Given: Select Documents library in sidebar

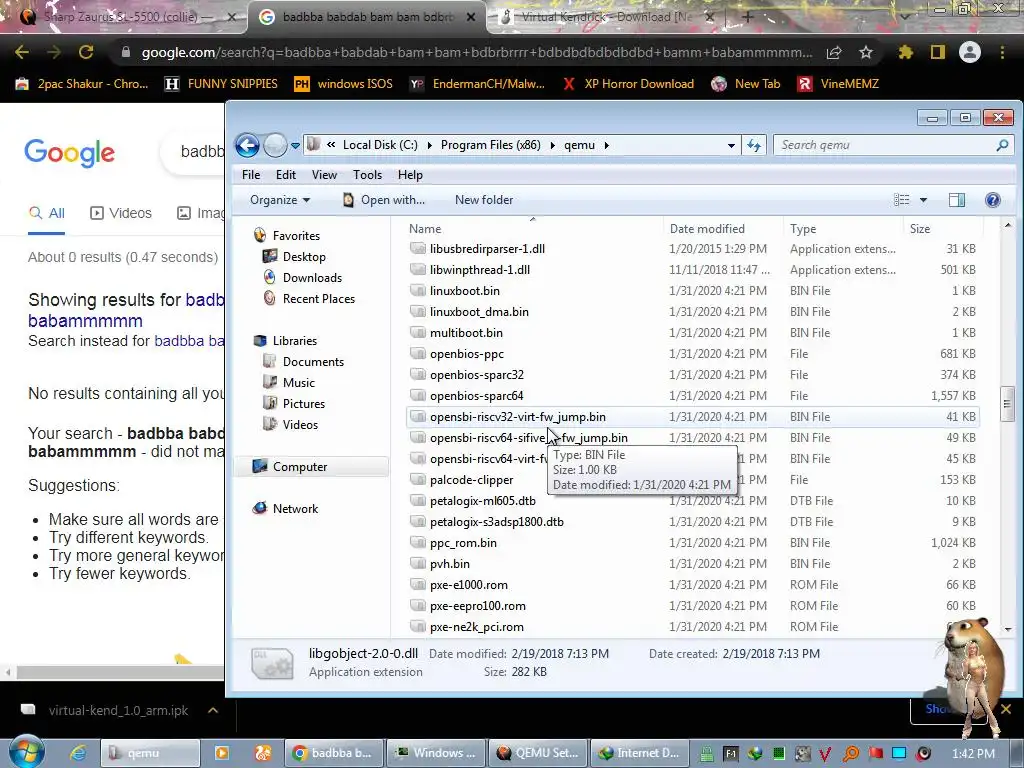Looking at the screenshot, I should 313,362.
